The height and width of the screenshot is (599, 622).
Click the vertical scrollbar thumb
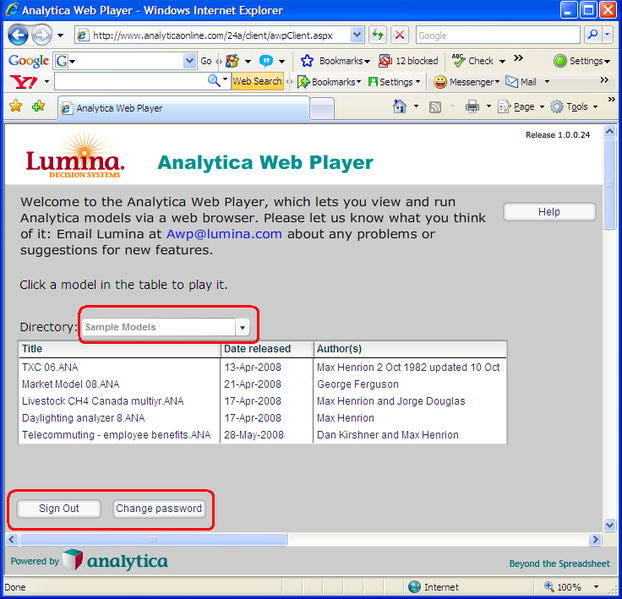point(609,185)
